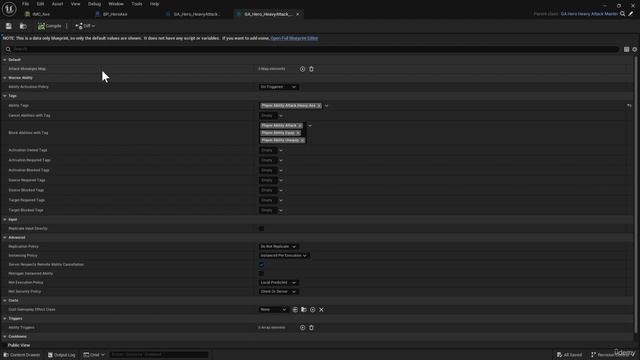Image resolution: width=640 pixels, height=360 pixels.
Task: Click the console command input field
Action: 159,355
